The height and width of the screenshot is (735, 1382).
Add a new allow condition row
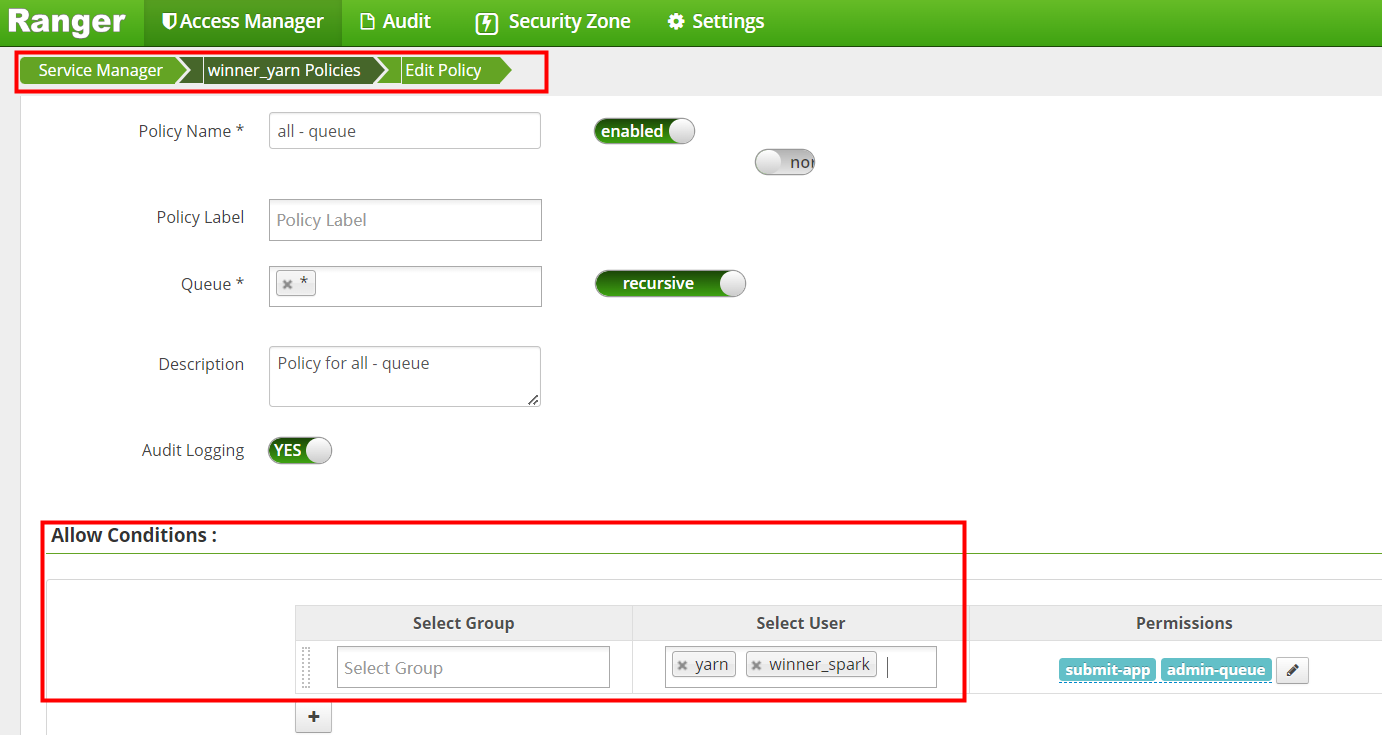pyautogui.click(x=313, y=717)
